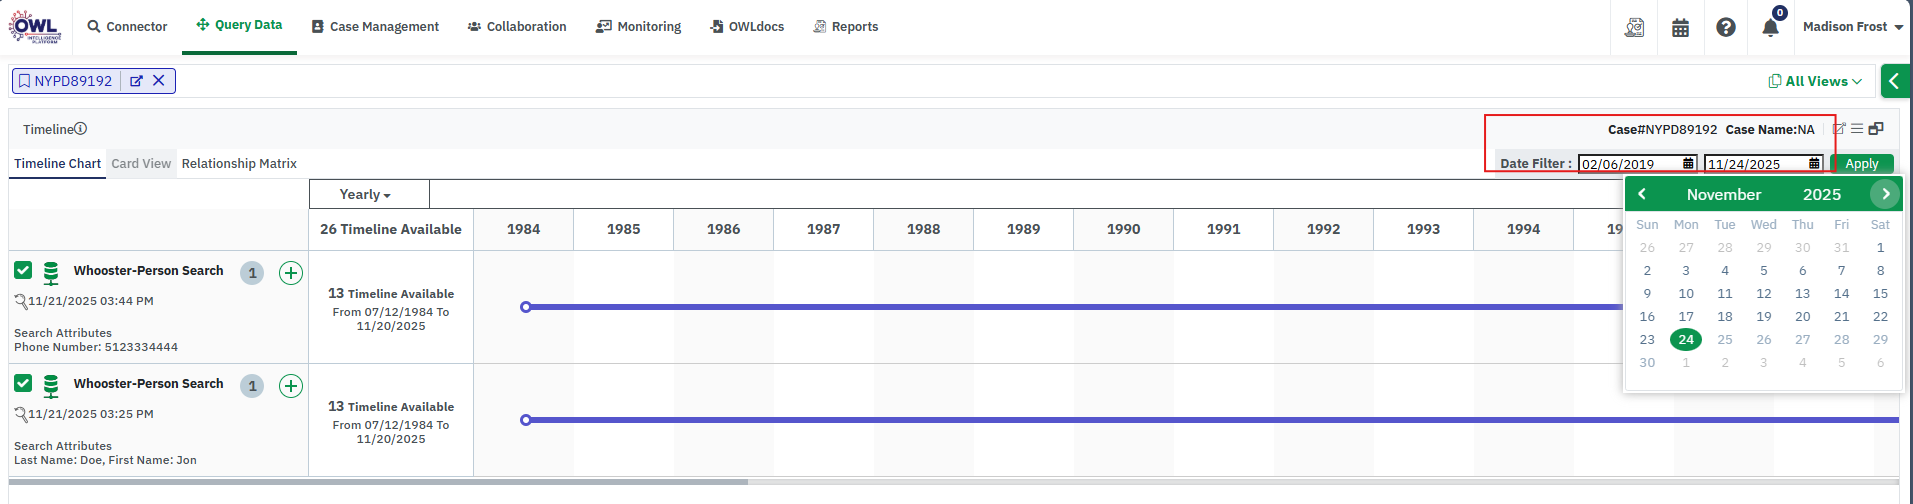This screenshot has height=504, width=1913.
Task: Open the Madison Frost user menu
Action: coord(1852,27)
